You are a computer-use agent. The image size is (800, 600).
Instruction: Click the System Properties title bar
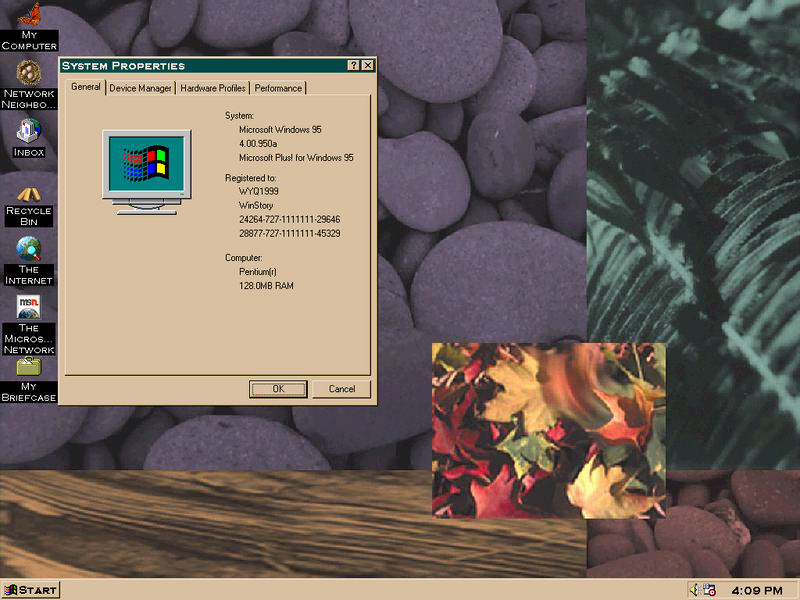(200, 66)
